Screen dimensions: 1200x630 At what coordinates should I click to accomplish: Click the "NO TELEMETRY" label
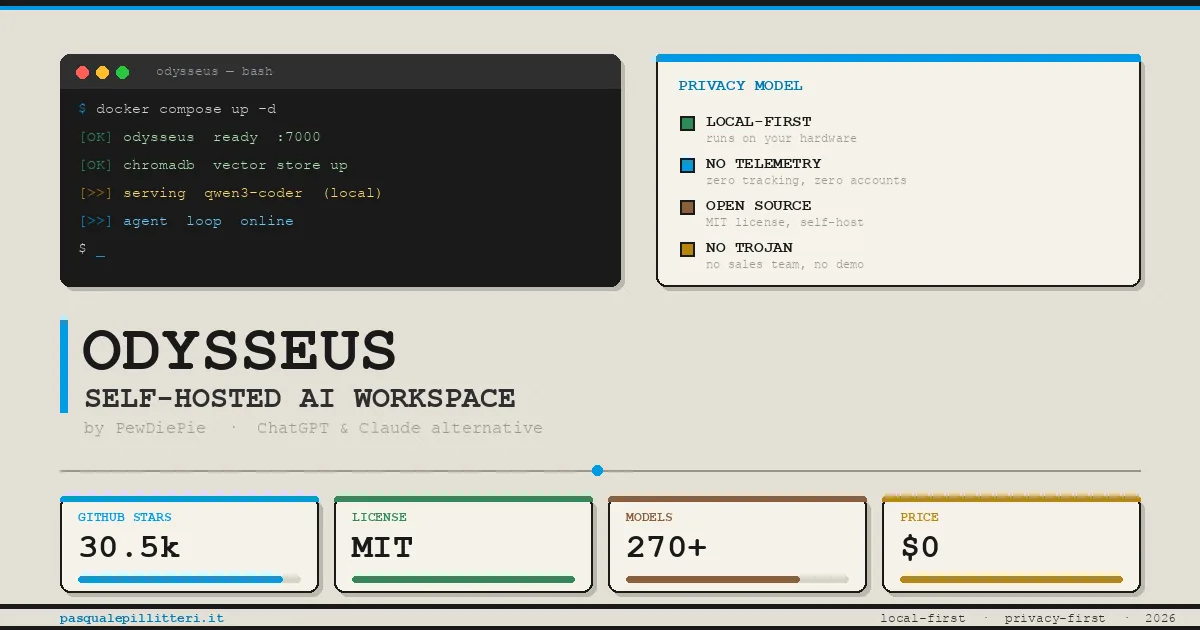[763, 164]
